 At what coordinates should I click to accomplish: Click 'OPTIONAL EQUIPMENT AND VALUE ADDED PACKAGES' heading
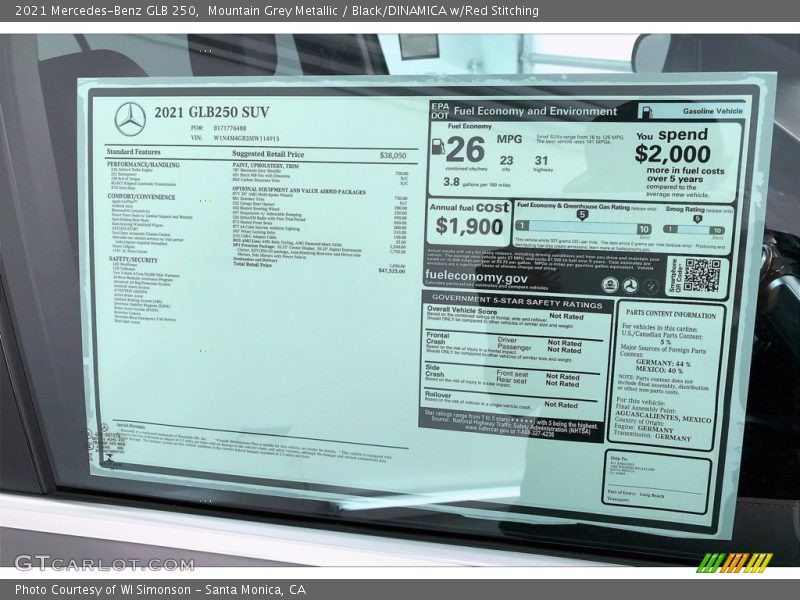[299, 191]
